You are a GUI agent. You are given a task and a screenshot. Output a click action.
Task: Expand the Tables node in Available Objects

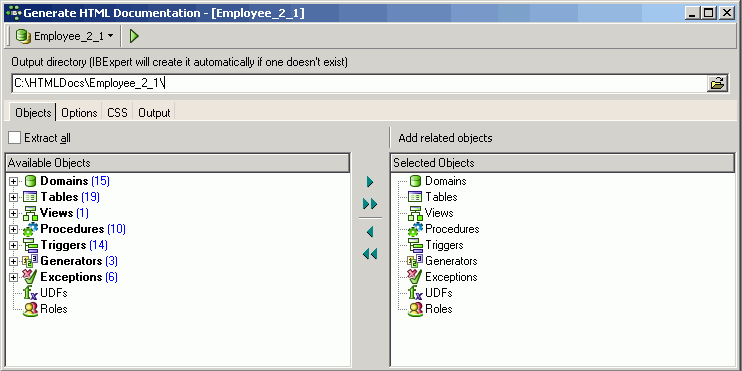click(x=13, y=197)
